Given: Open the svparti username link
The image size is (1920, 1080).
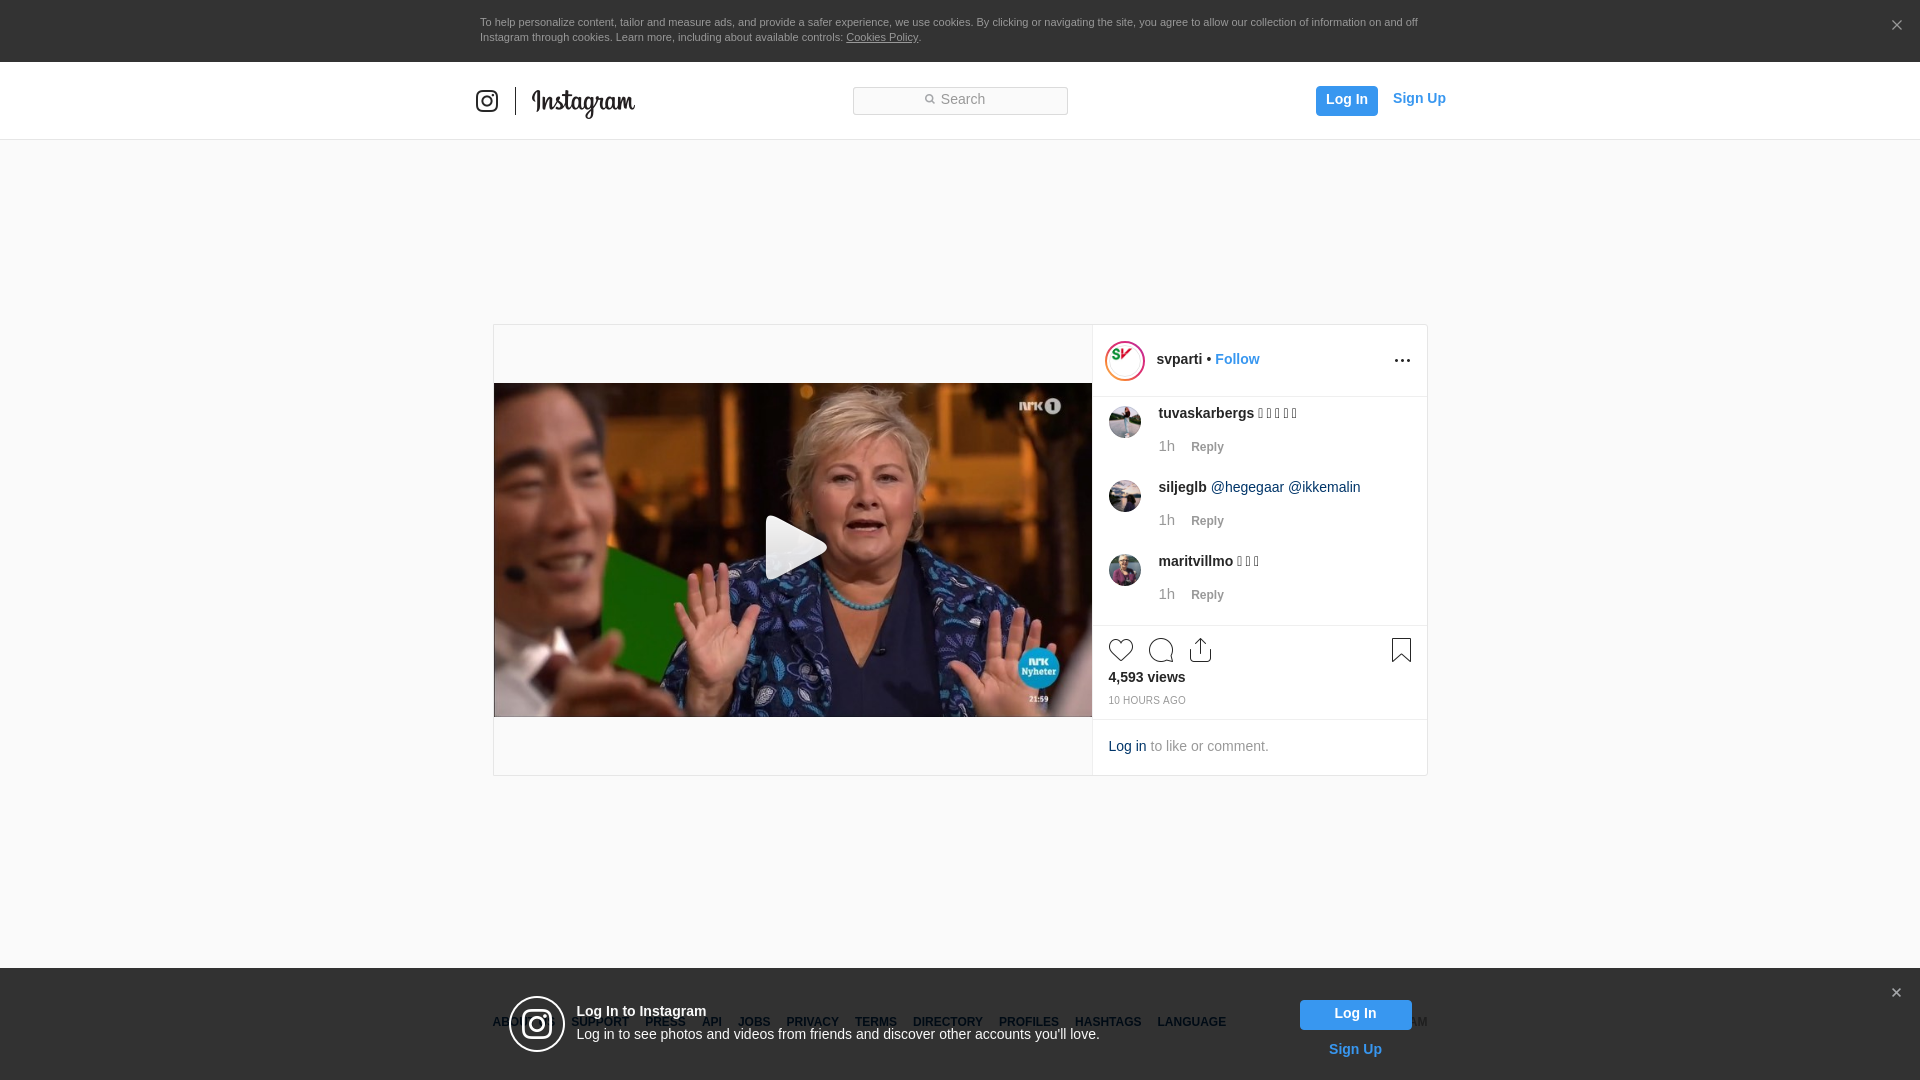Looking at the screenshot, I should 1179,360.
